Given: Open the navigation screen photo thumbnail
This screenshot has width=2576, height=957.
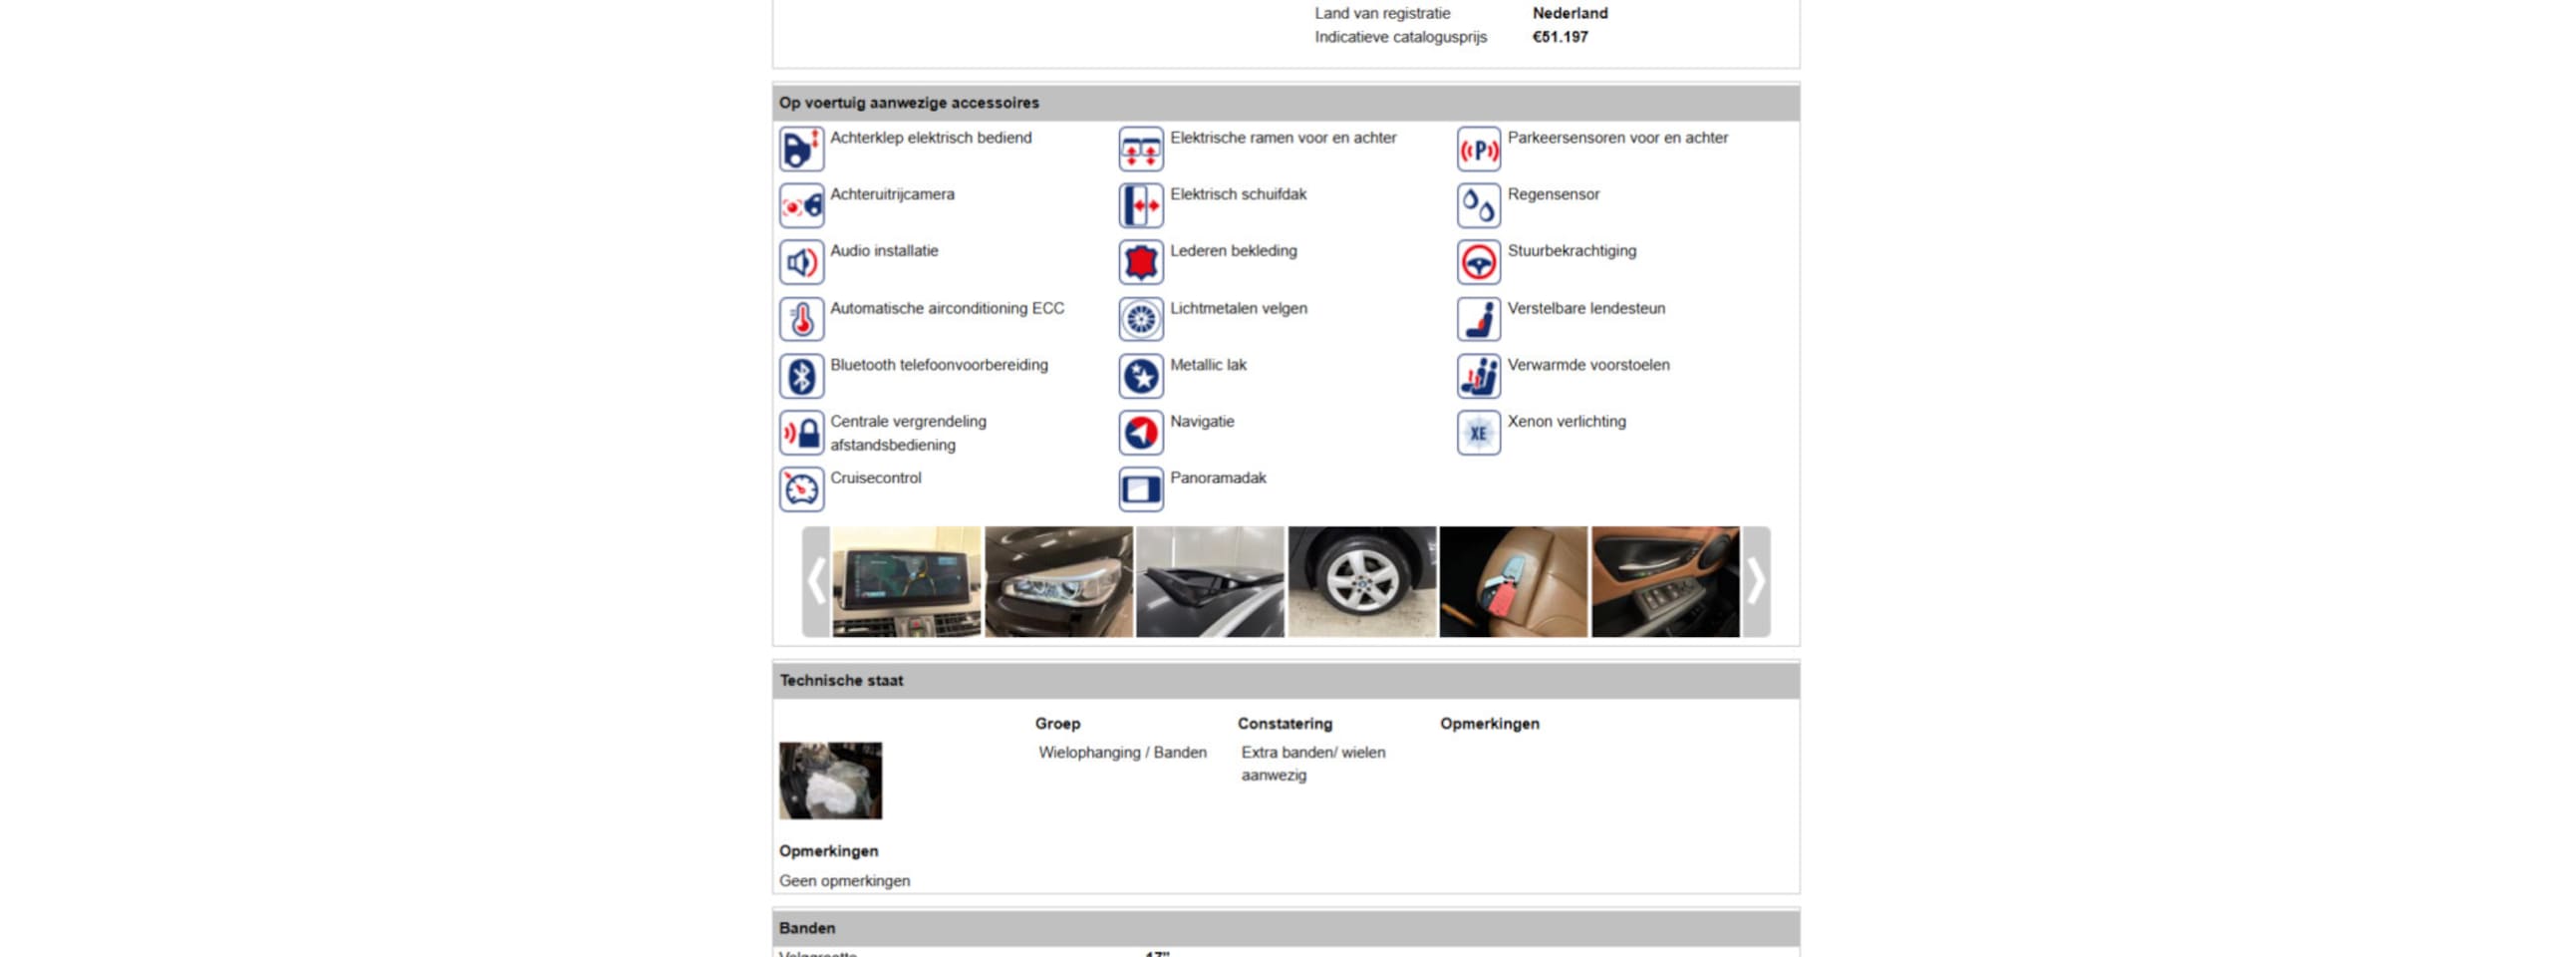Looking at the screenshot, I should click(906, 582).
